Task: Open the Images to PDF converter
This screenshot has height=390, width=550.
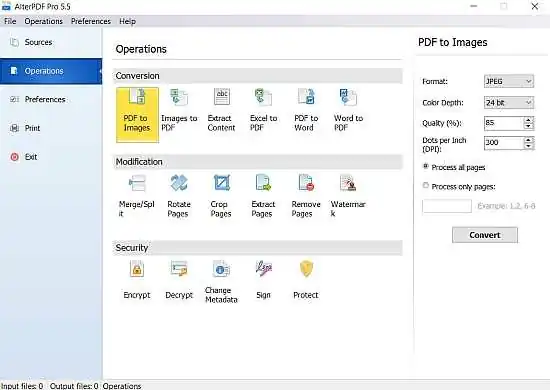Action: click(x=179, y=110)
